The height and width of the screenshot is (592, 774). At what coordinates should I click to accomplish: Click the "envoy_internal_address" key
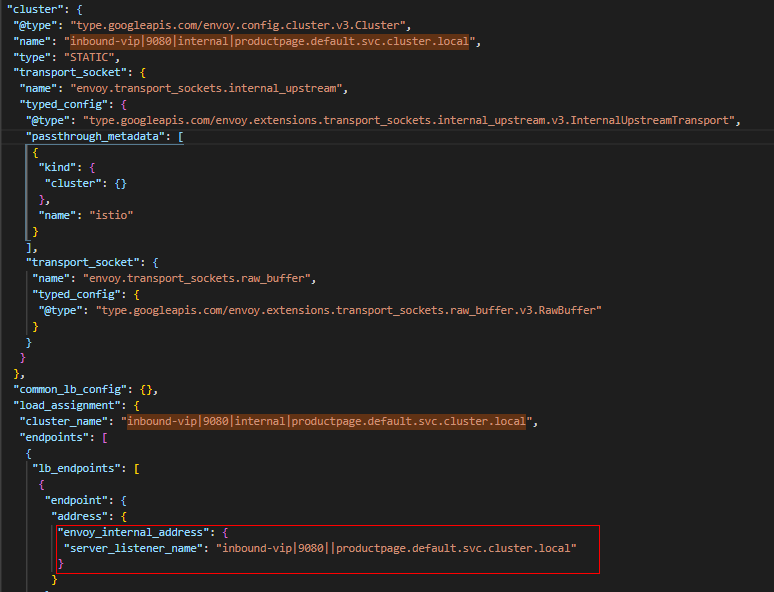(x=133, y=532)
